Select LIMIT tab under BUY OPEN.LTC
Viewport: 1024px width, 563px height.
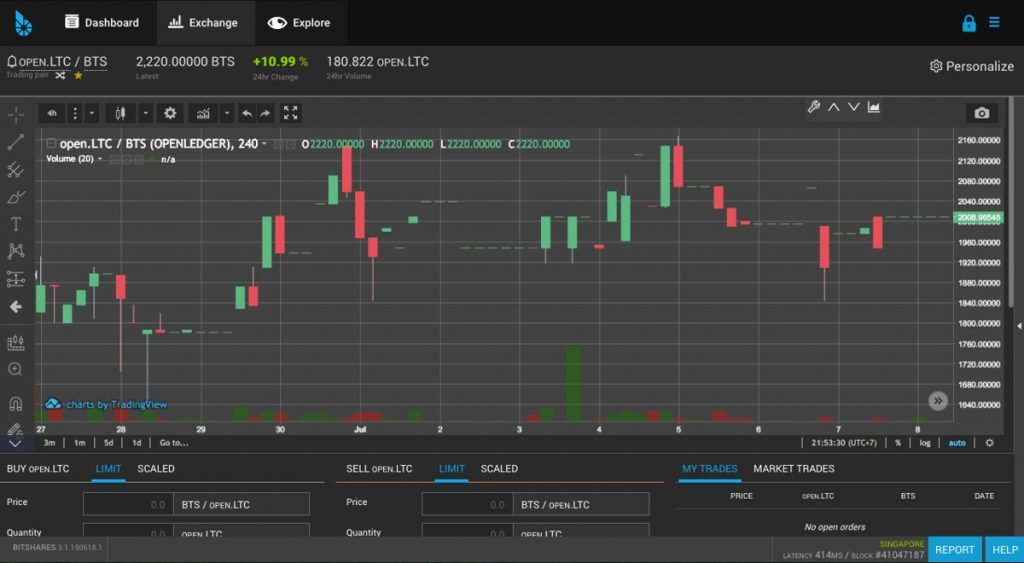pos(108,469)
